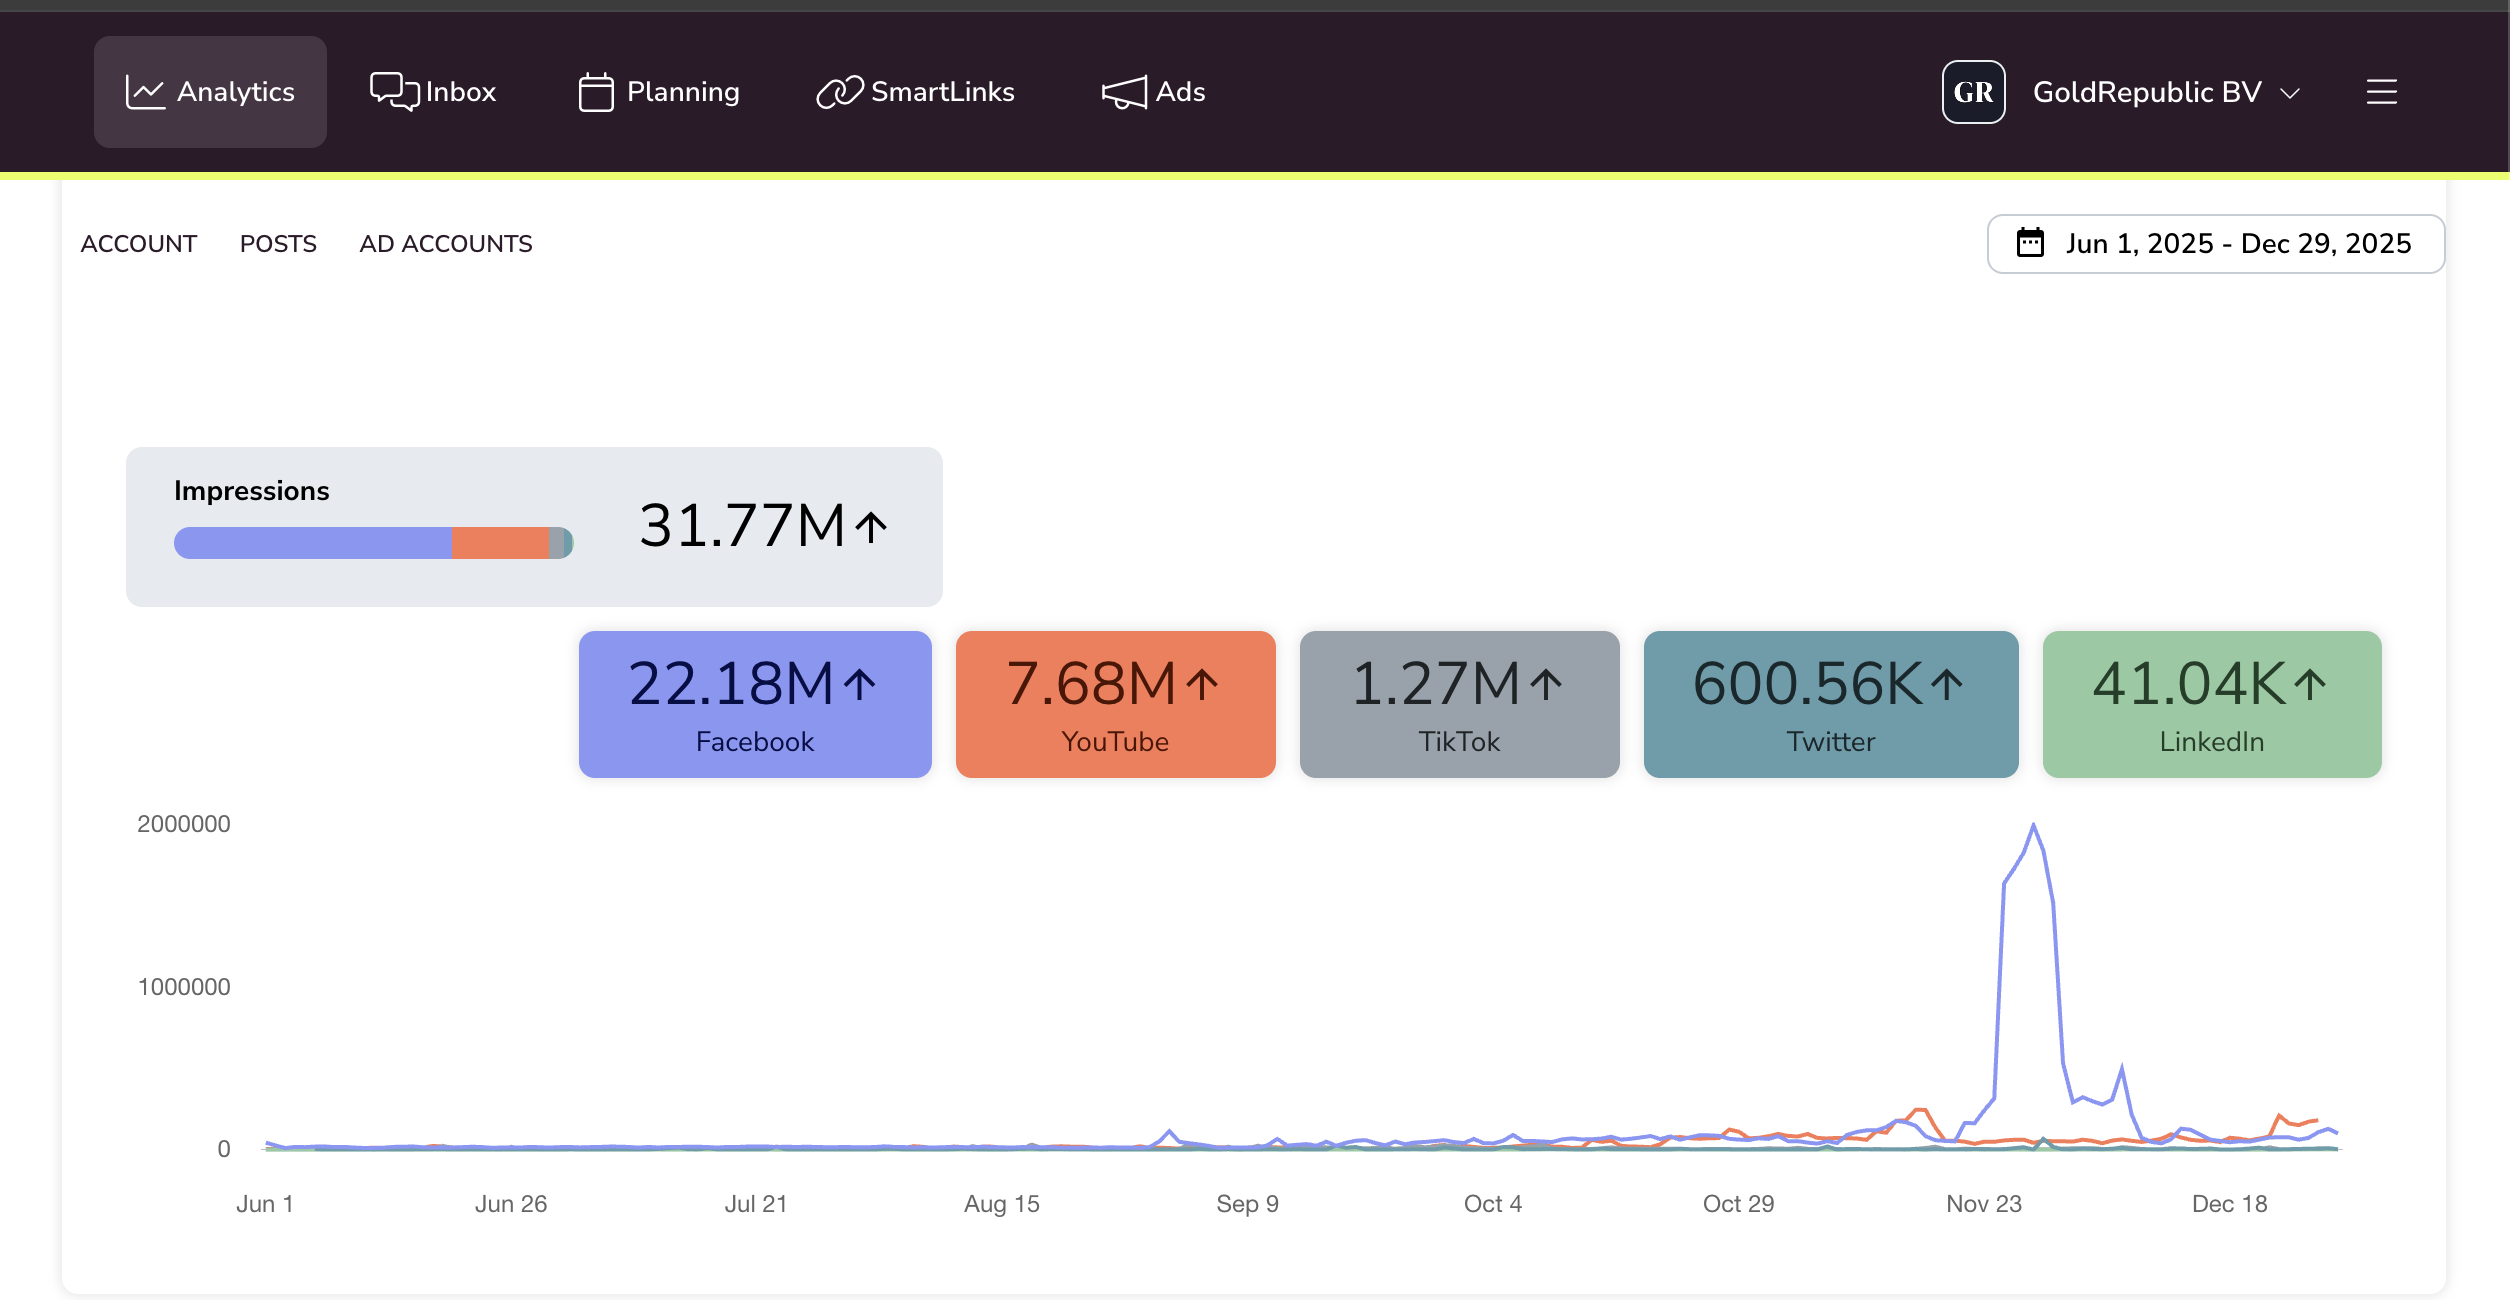
Task: Click the 2000000 y-axis label
Action: tap(184, 824)
